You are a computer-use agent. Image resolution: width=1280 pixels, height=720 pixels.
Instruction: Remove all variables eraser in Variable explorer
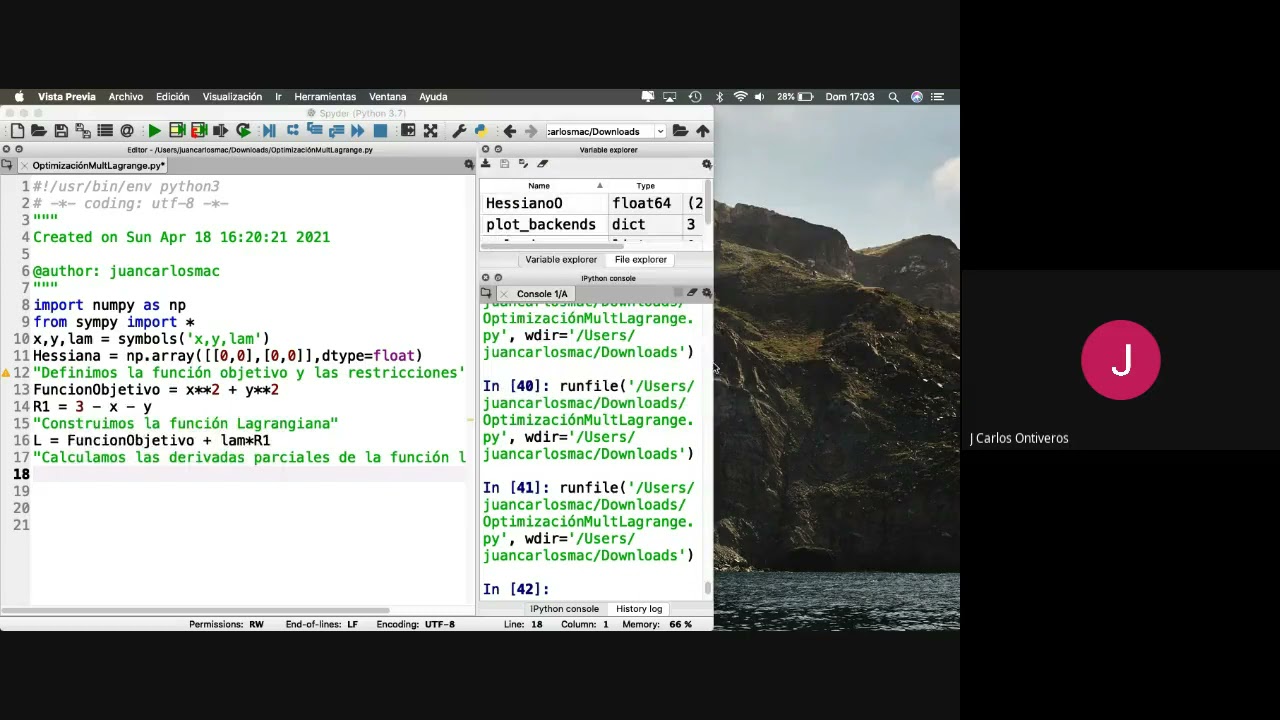pyautogui.click(x=542, y=164)
